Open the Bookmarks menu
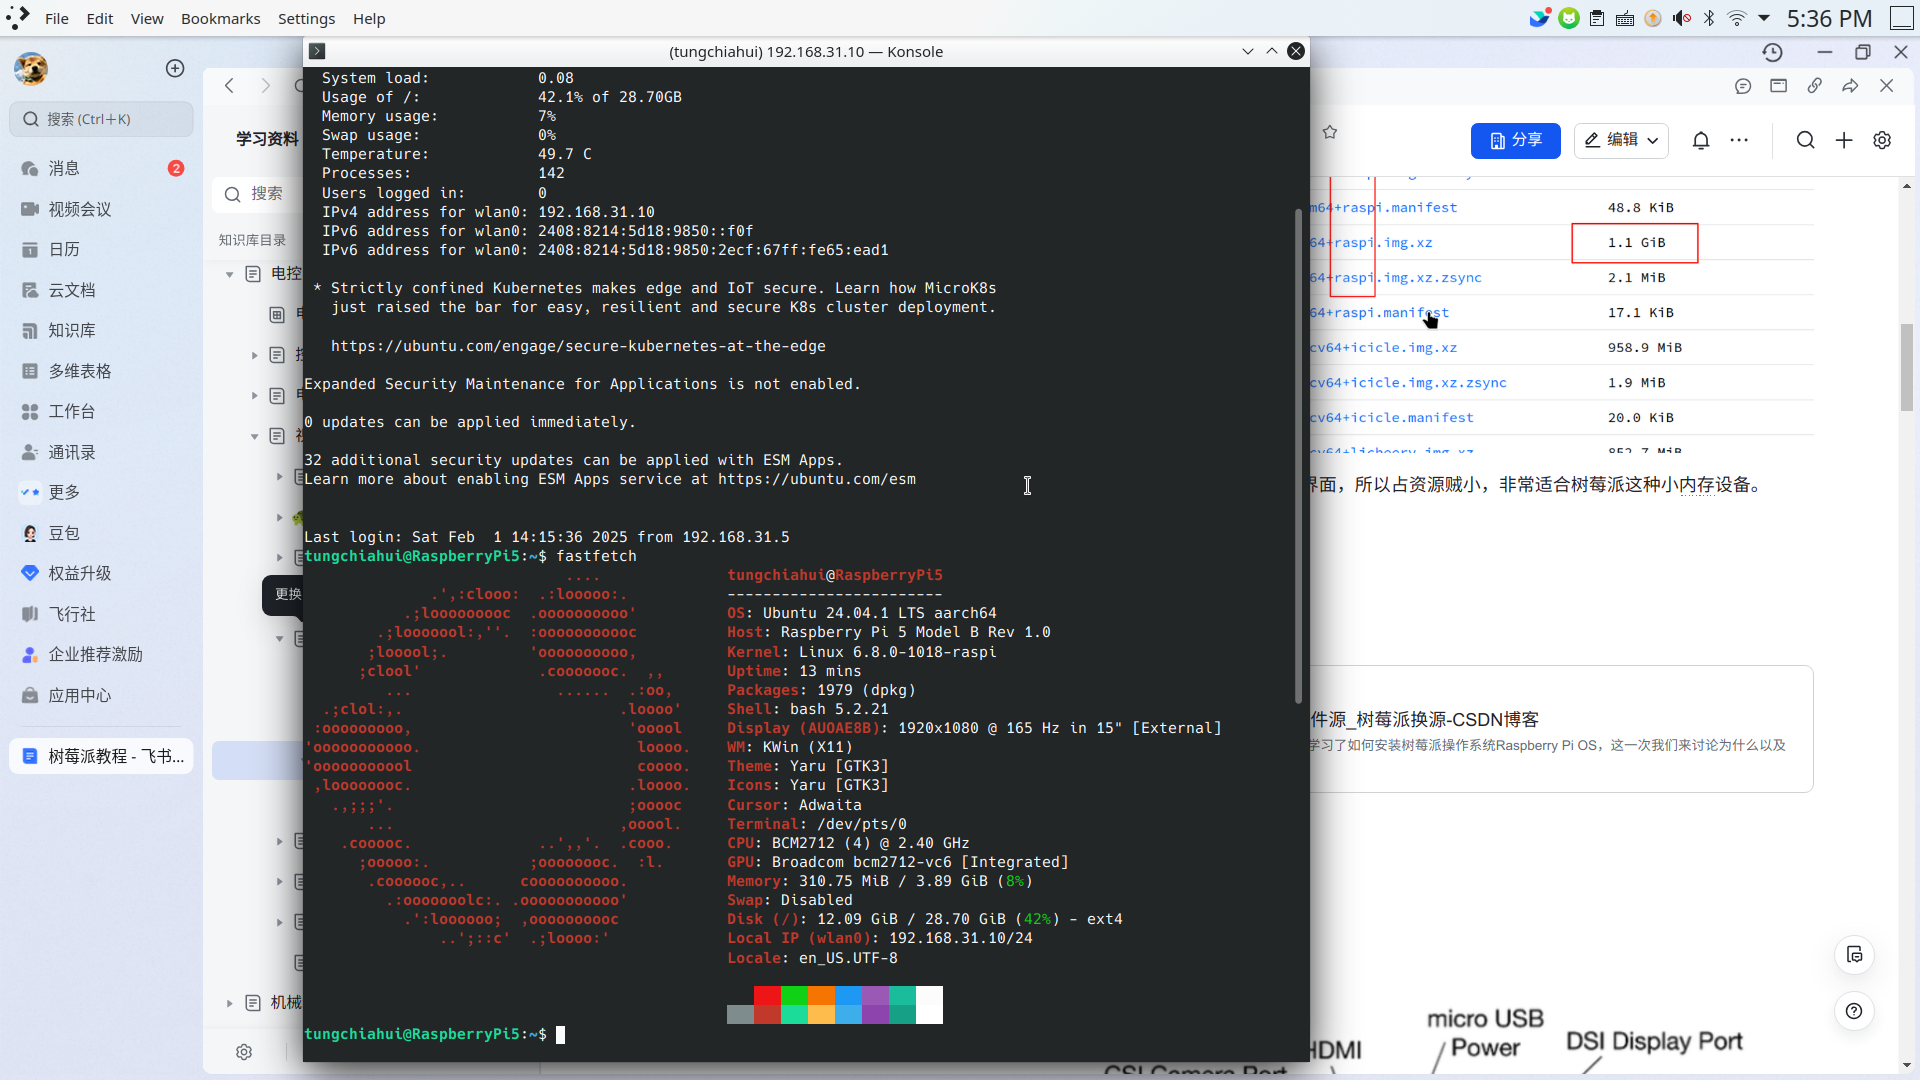This screenshot has width=1920, height=1080. [x=220, y=18]
